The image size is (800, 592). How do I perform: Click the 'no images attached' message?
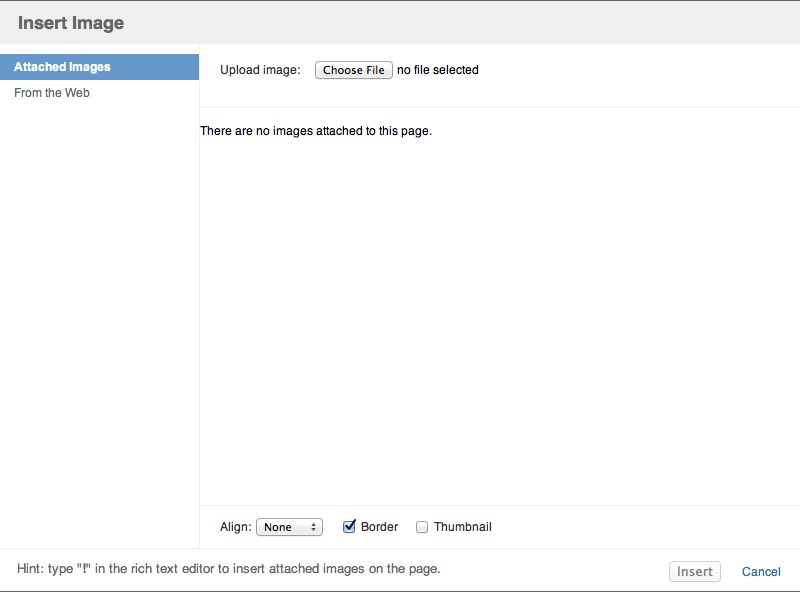316,131
